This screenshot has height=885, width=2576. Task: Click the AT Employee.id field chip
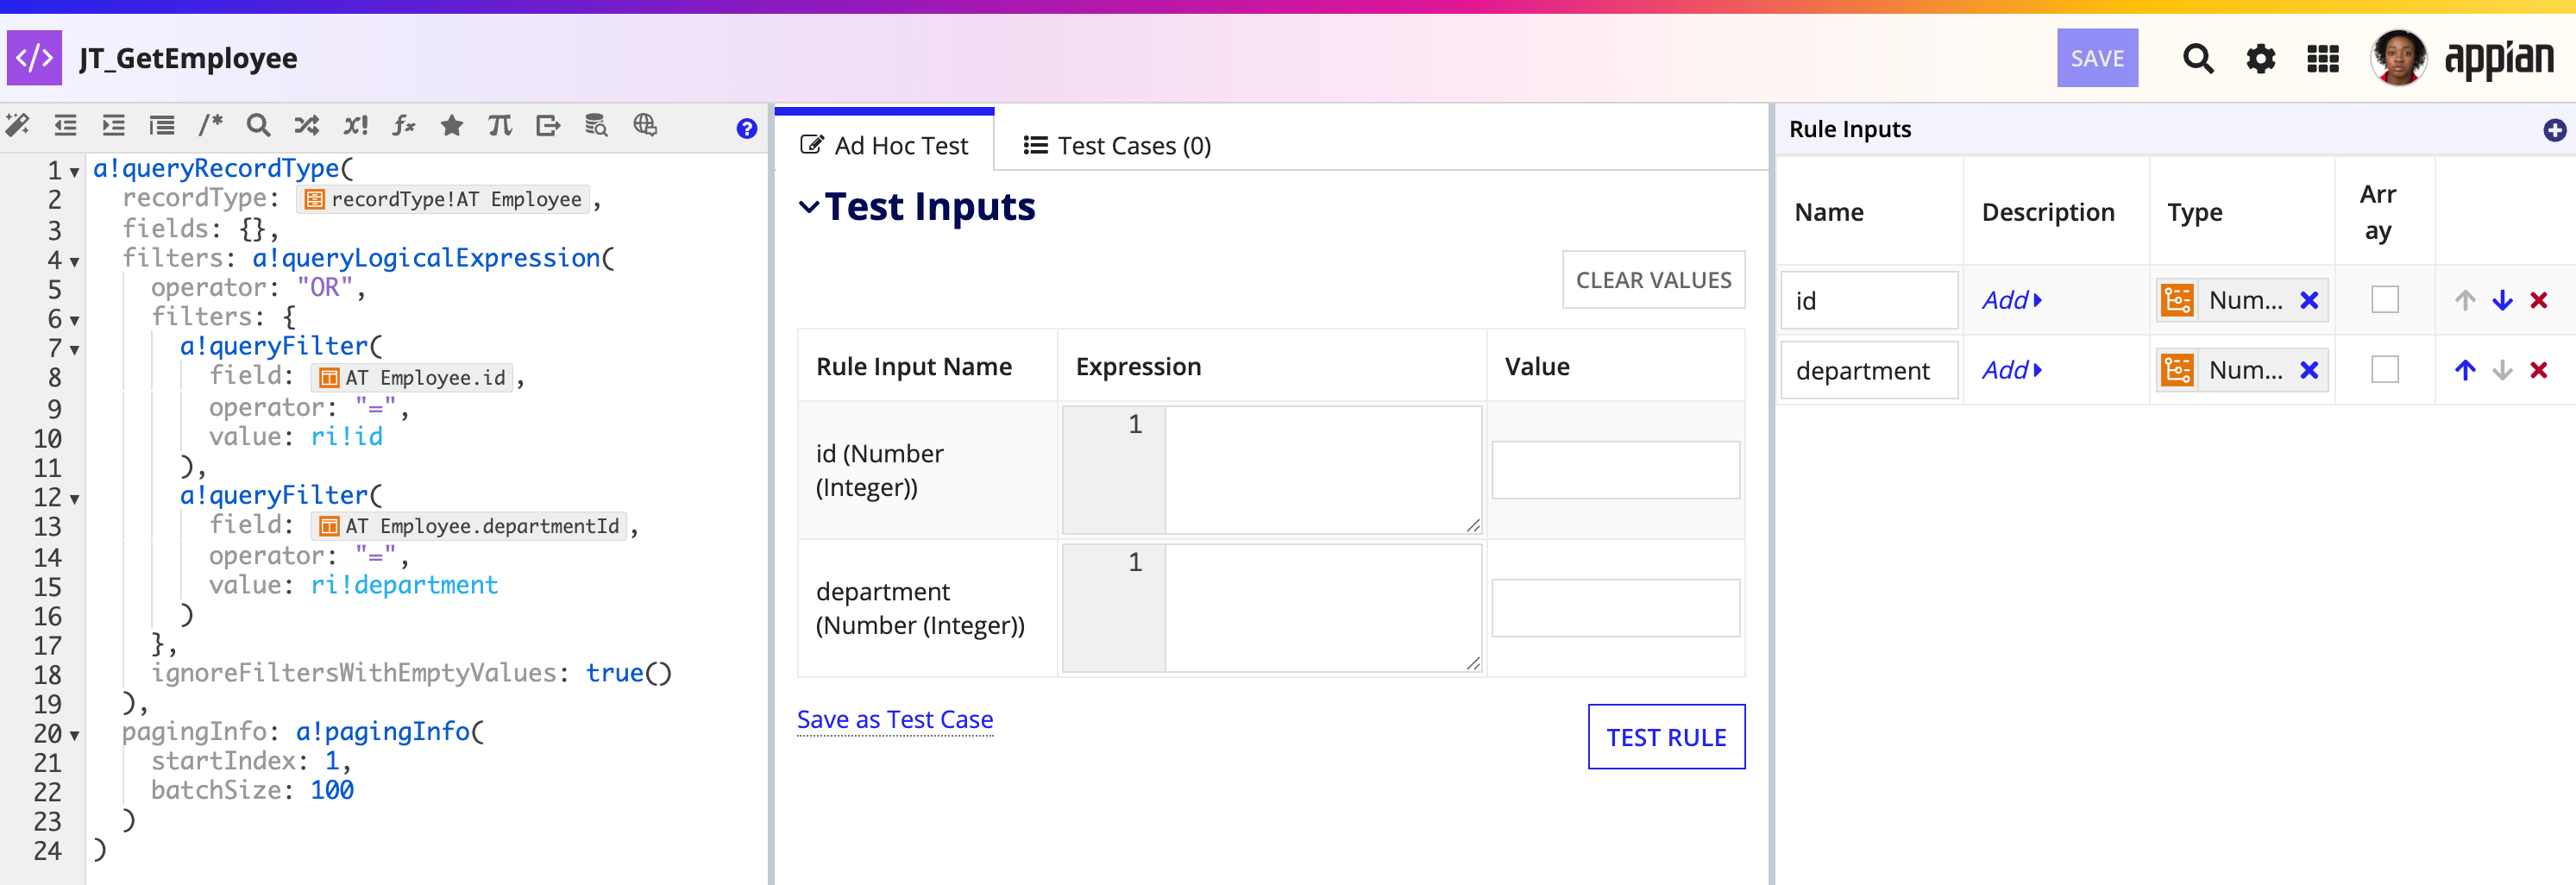(x=413, y=377)
